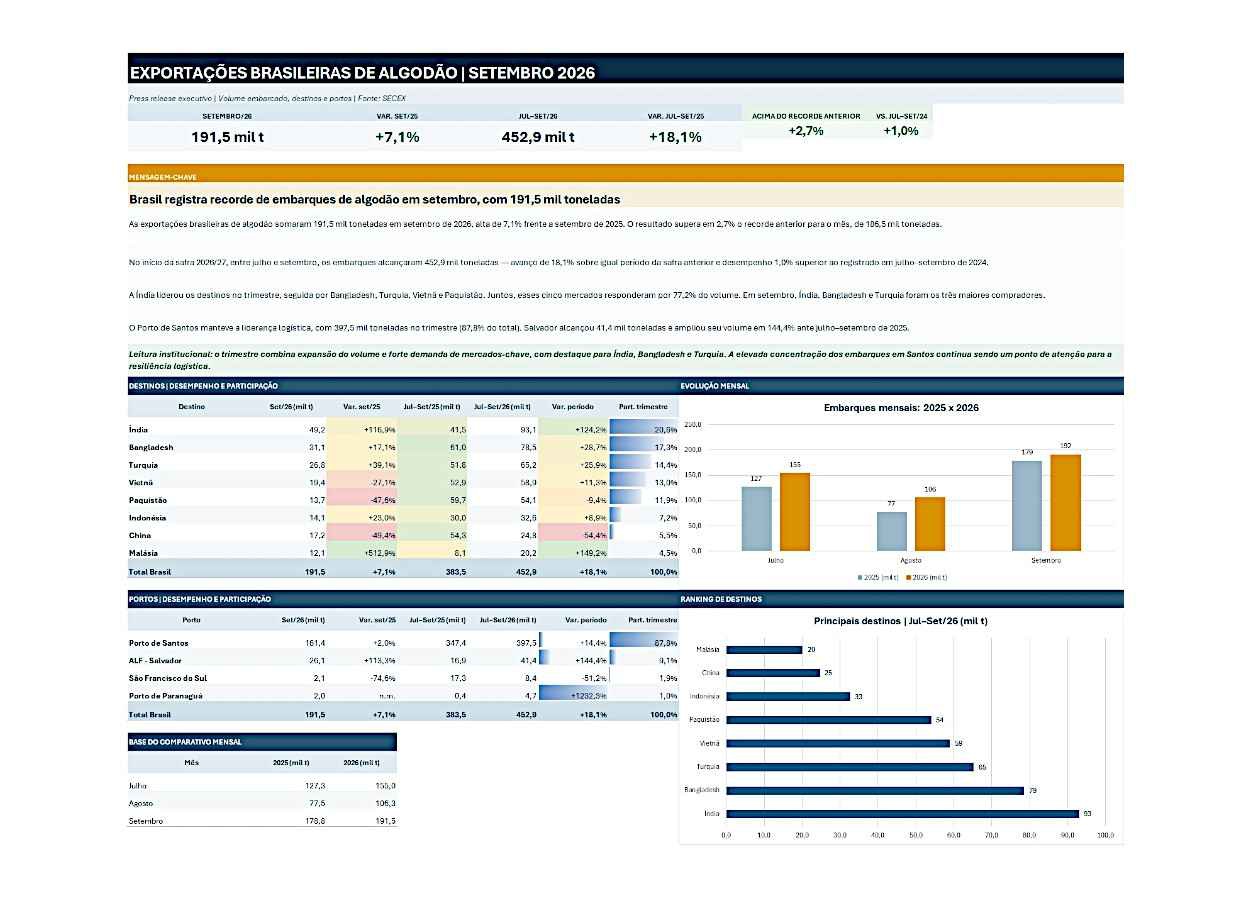Click the "Porto de Santos" row label
1250x900 pixels.
pos(159,643)
